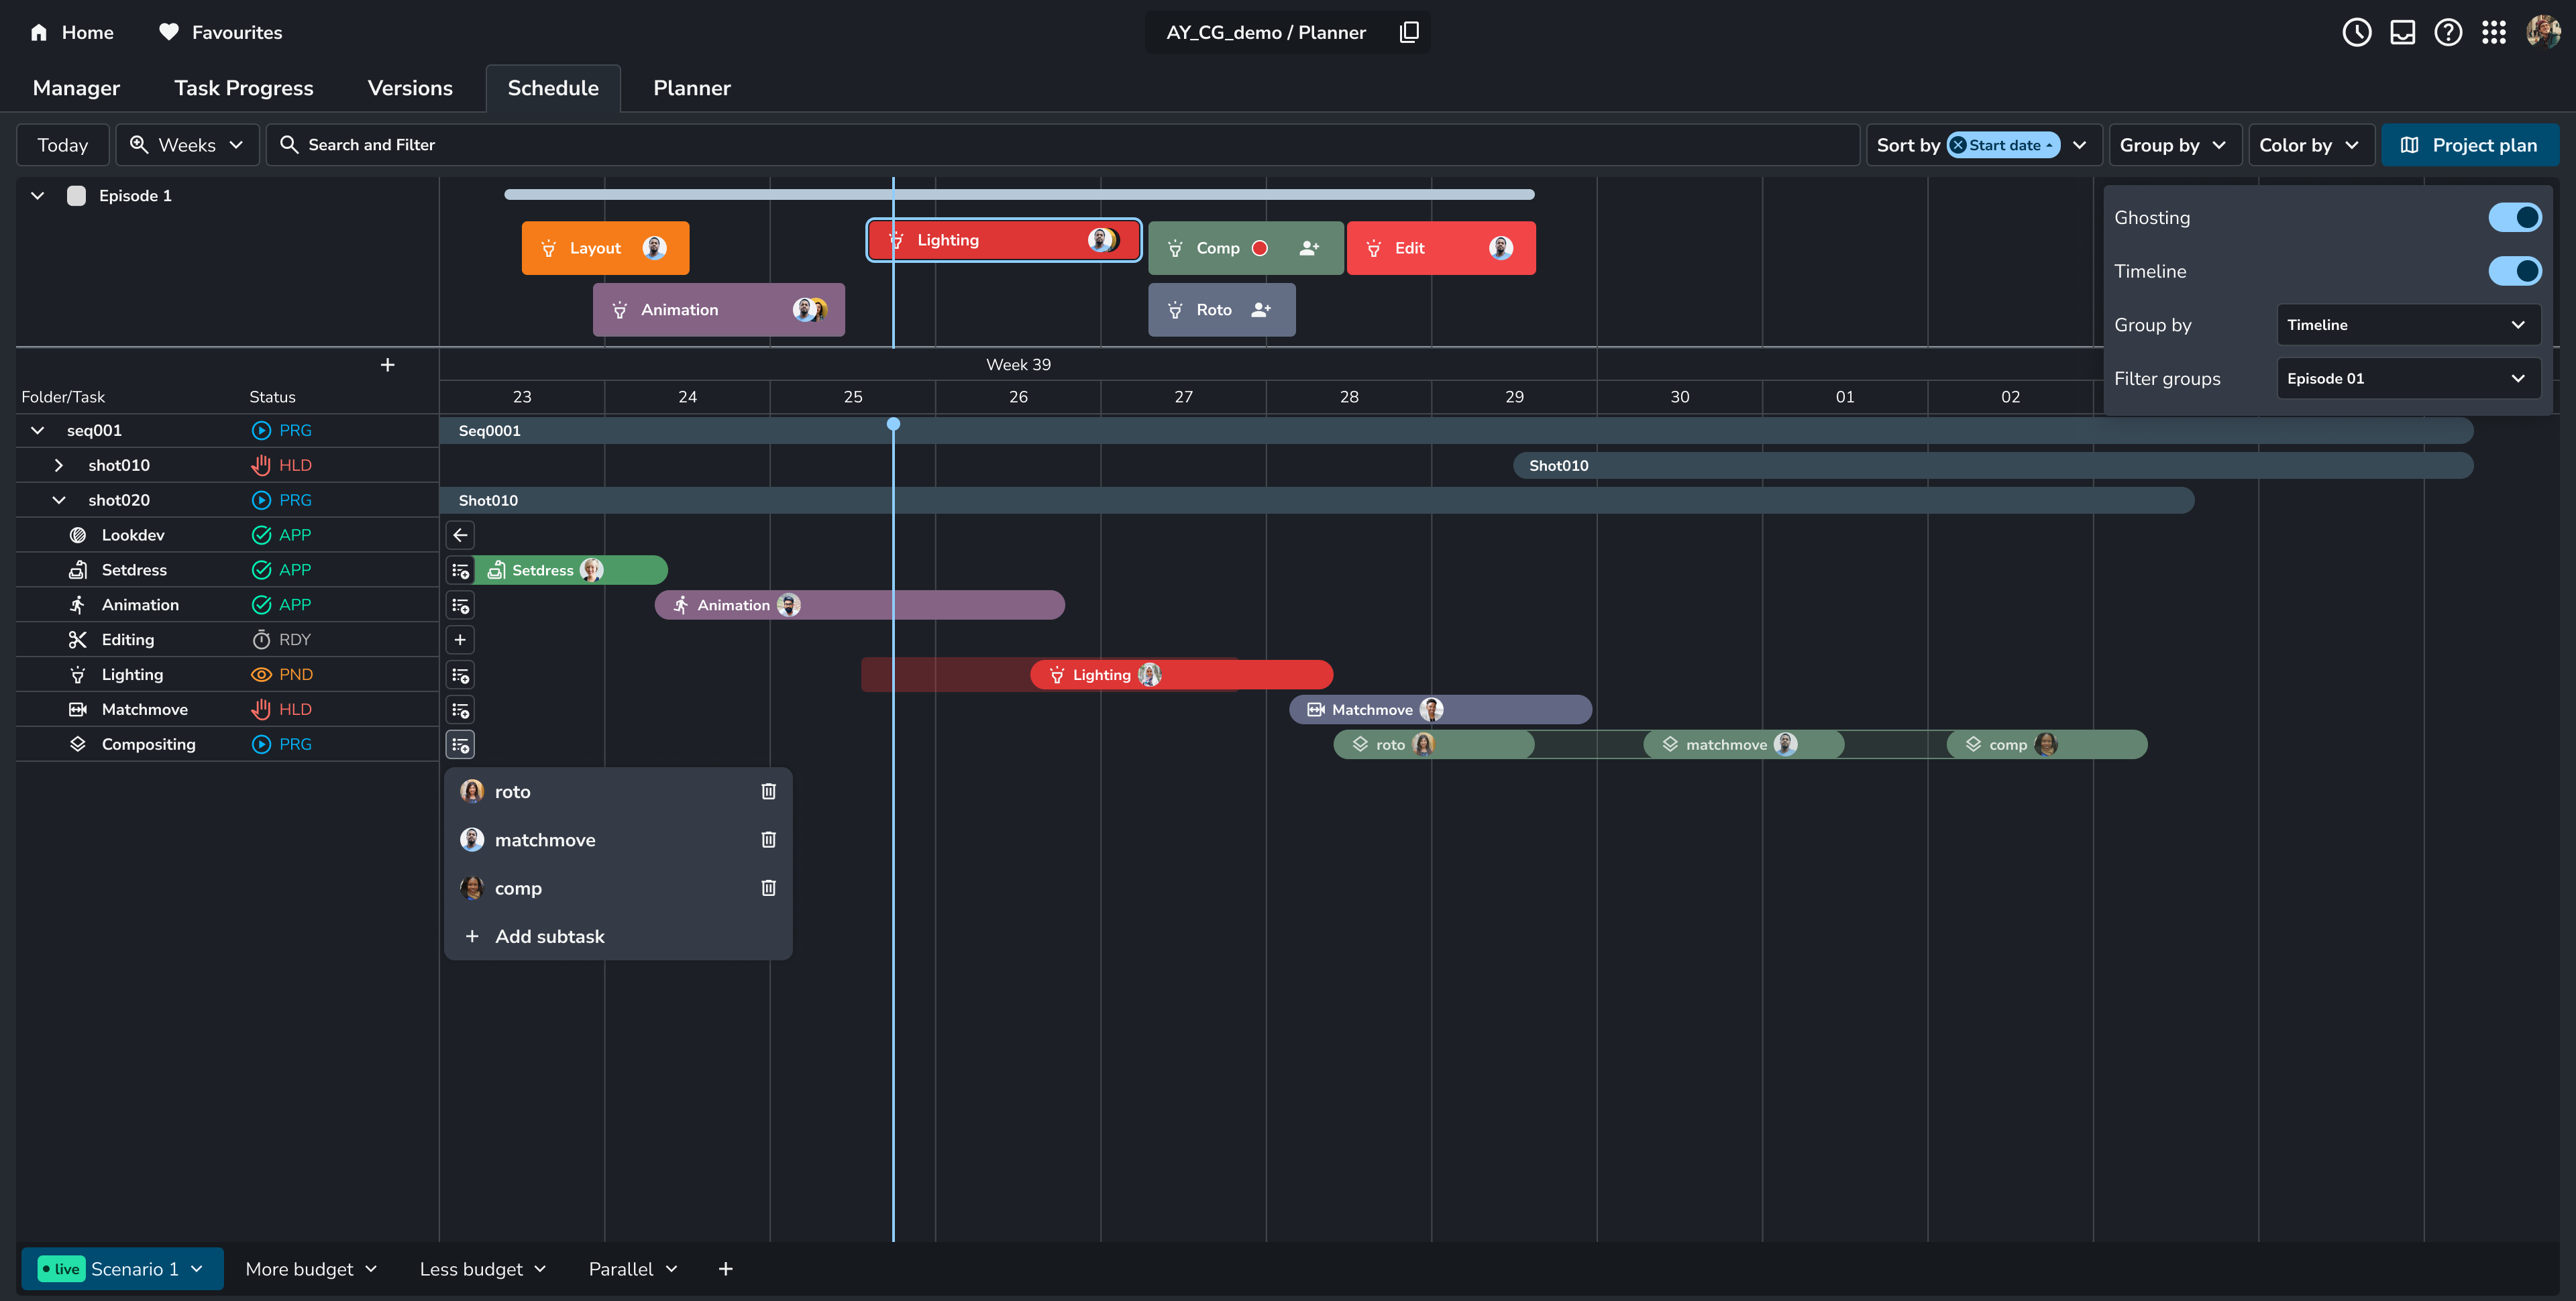Image resolution: width=2576 pixels, height=1301 pixels.
Task: Open the apps grid icon
Action: tap(2493, 32)
